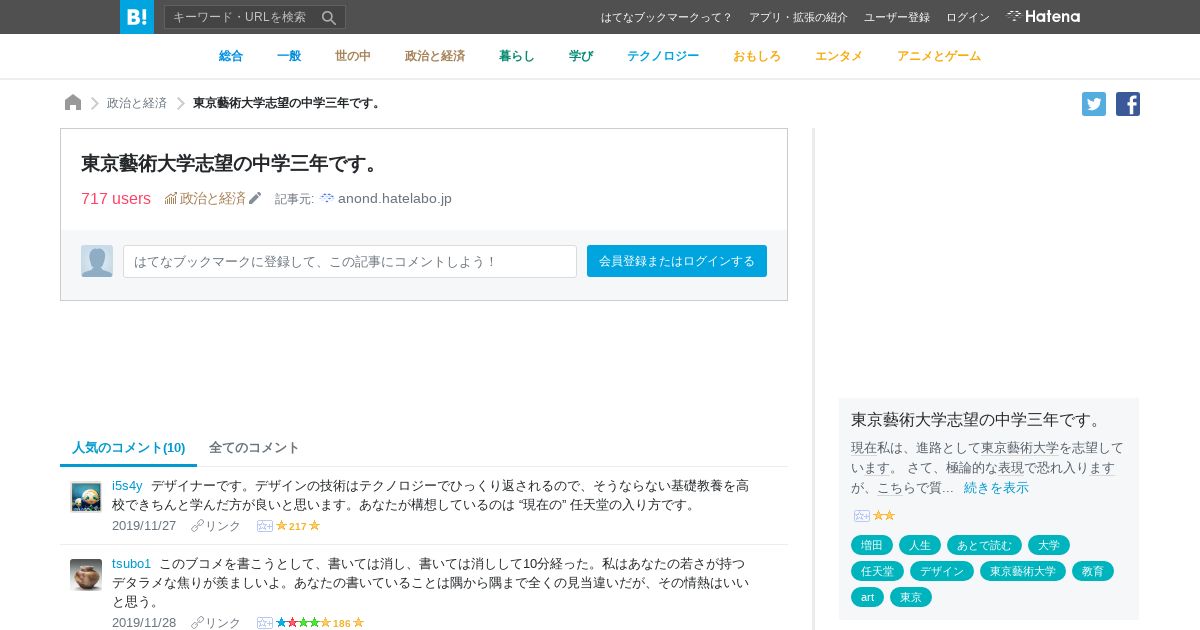Open user tsubo1's profile link

131,563
